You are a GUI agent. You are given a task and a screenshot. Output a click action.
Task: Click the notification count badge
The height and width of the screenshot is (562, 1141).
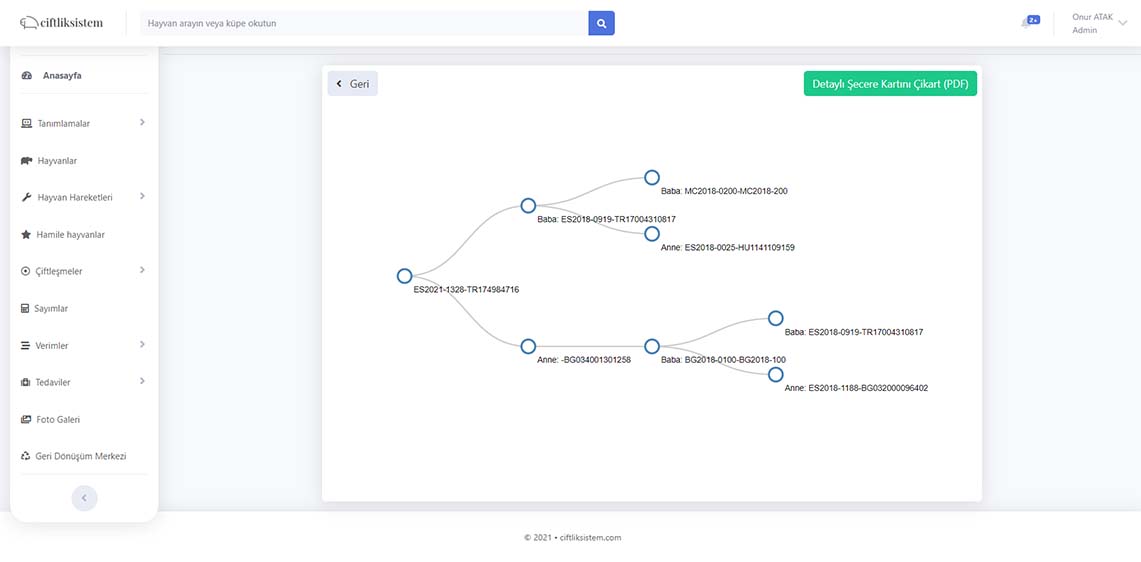click(x=1033, y=20)
